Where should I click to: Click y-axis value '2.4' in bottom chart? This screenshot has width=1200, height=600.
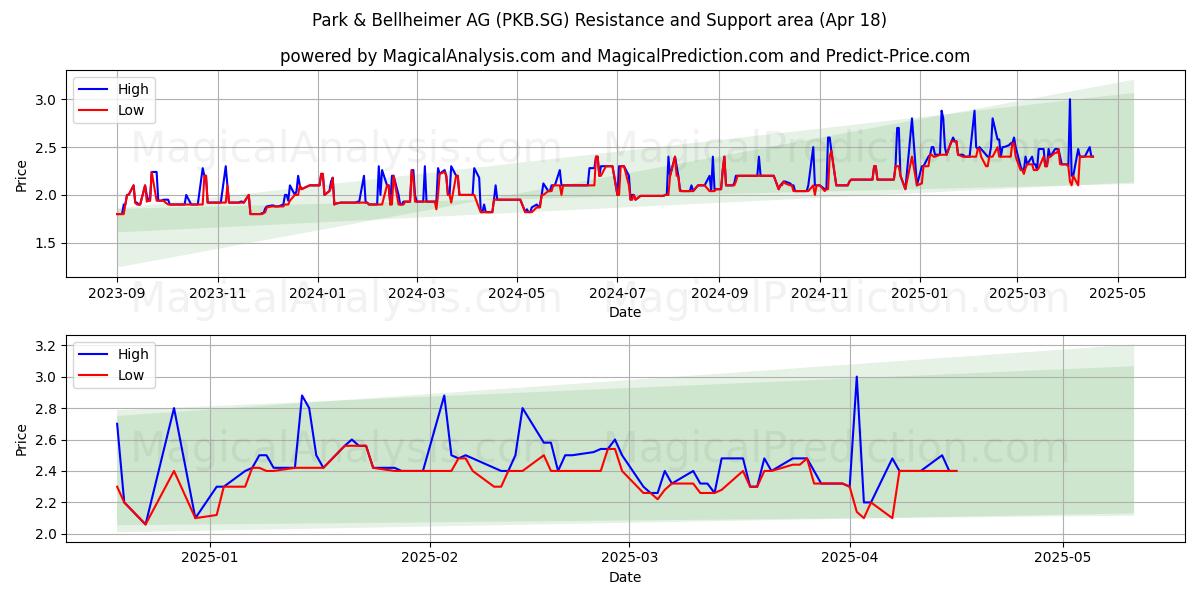pyautogui.click(x=48, y=471)
